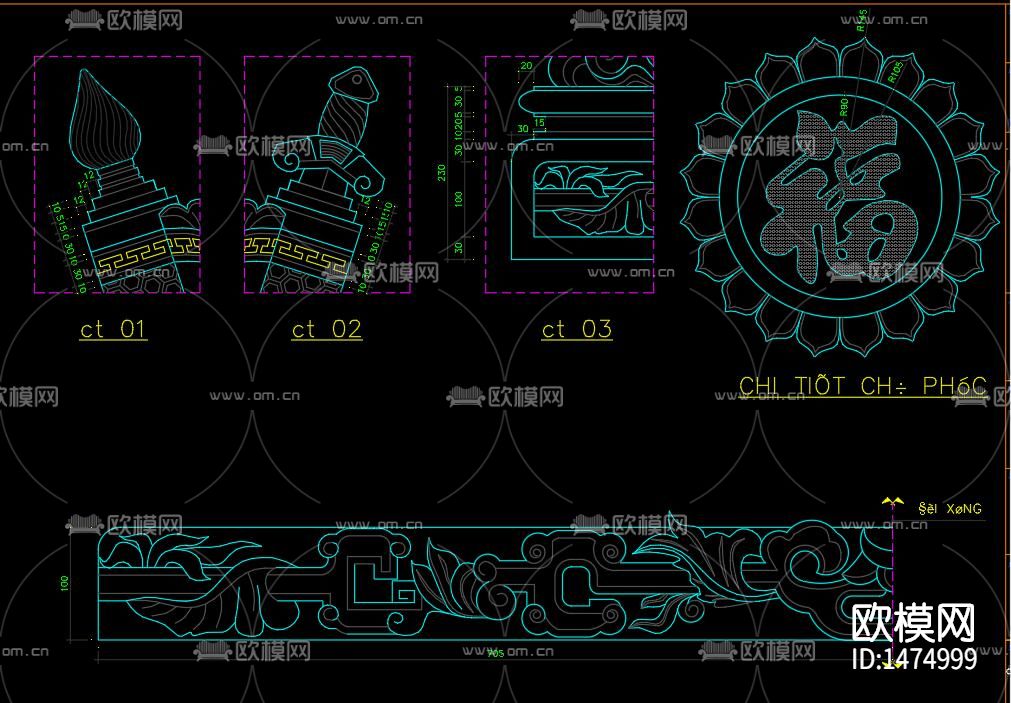Select the "ct 02" detail label
Screen dimensions: 1011x703
coord(326,329)
